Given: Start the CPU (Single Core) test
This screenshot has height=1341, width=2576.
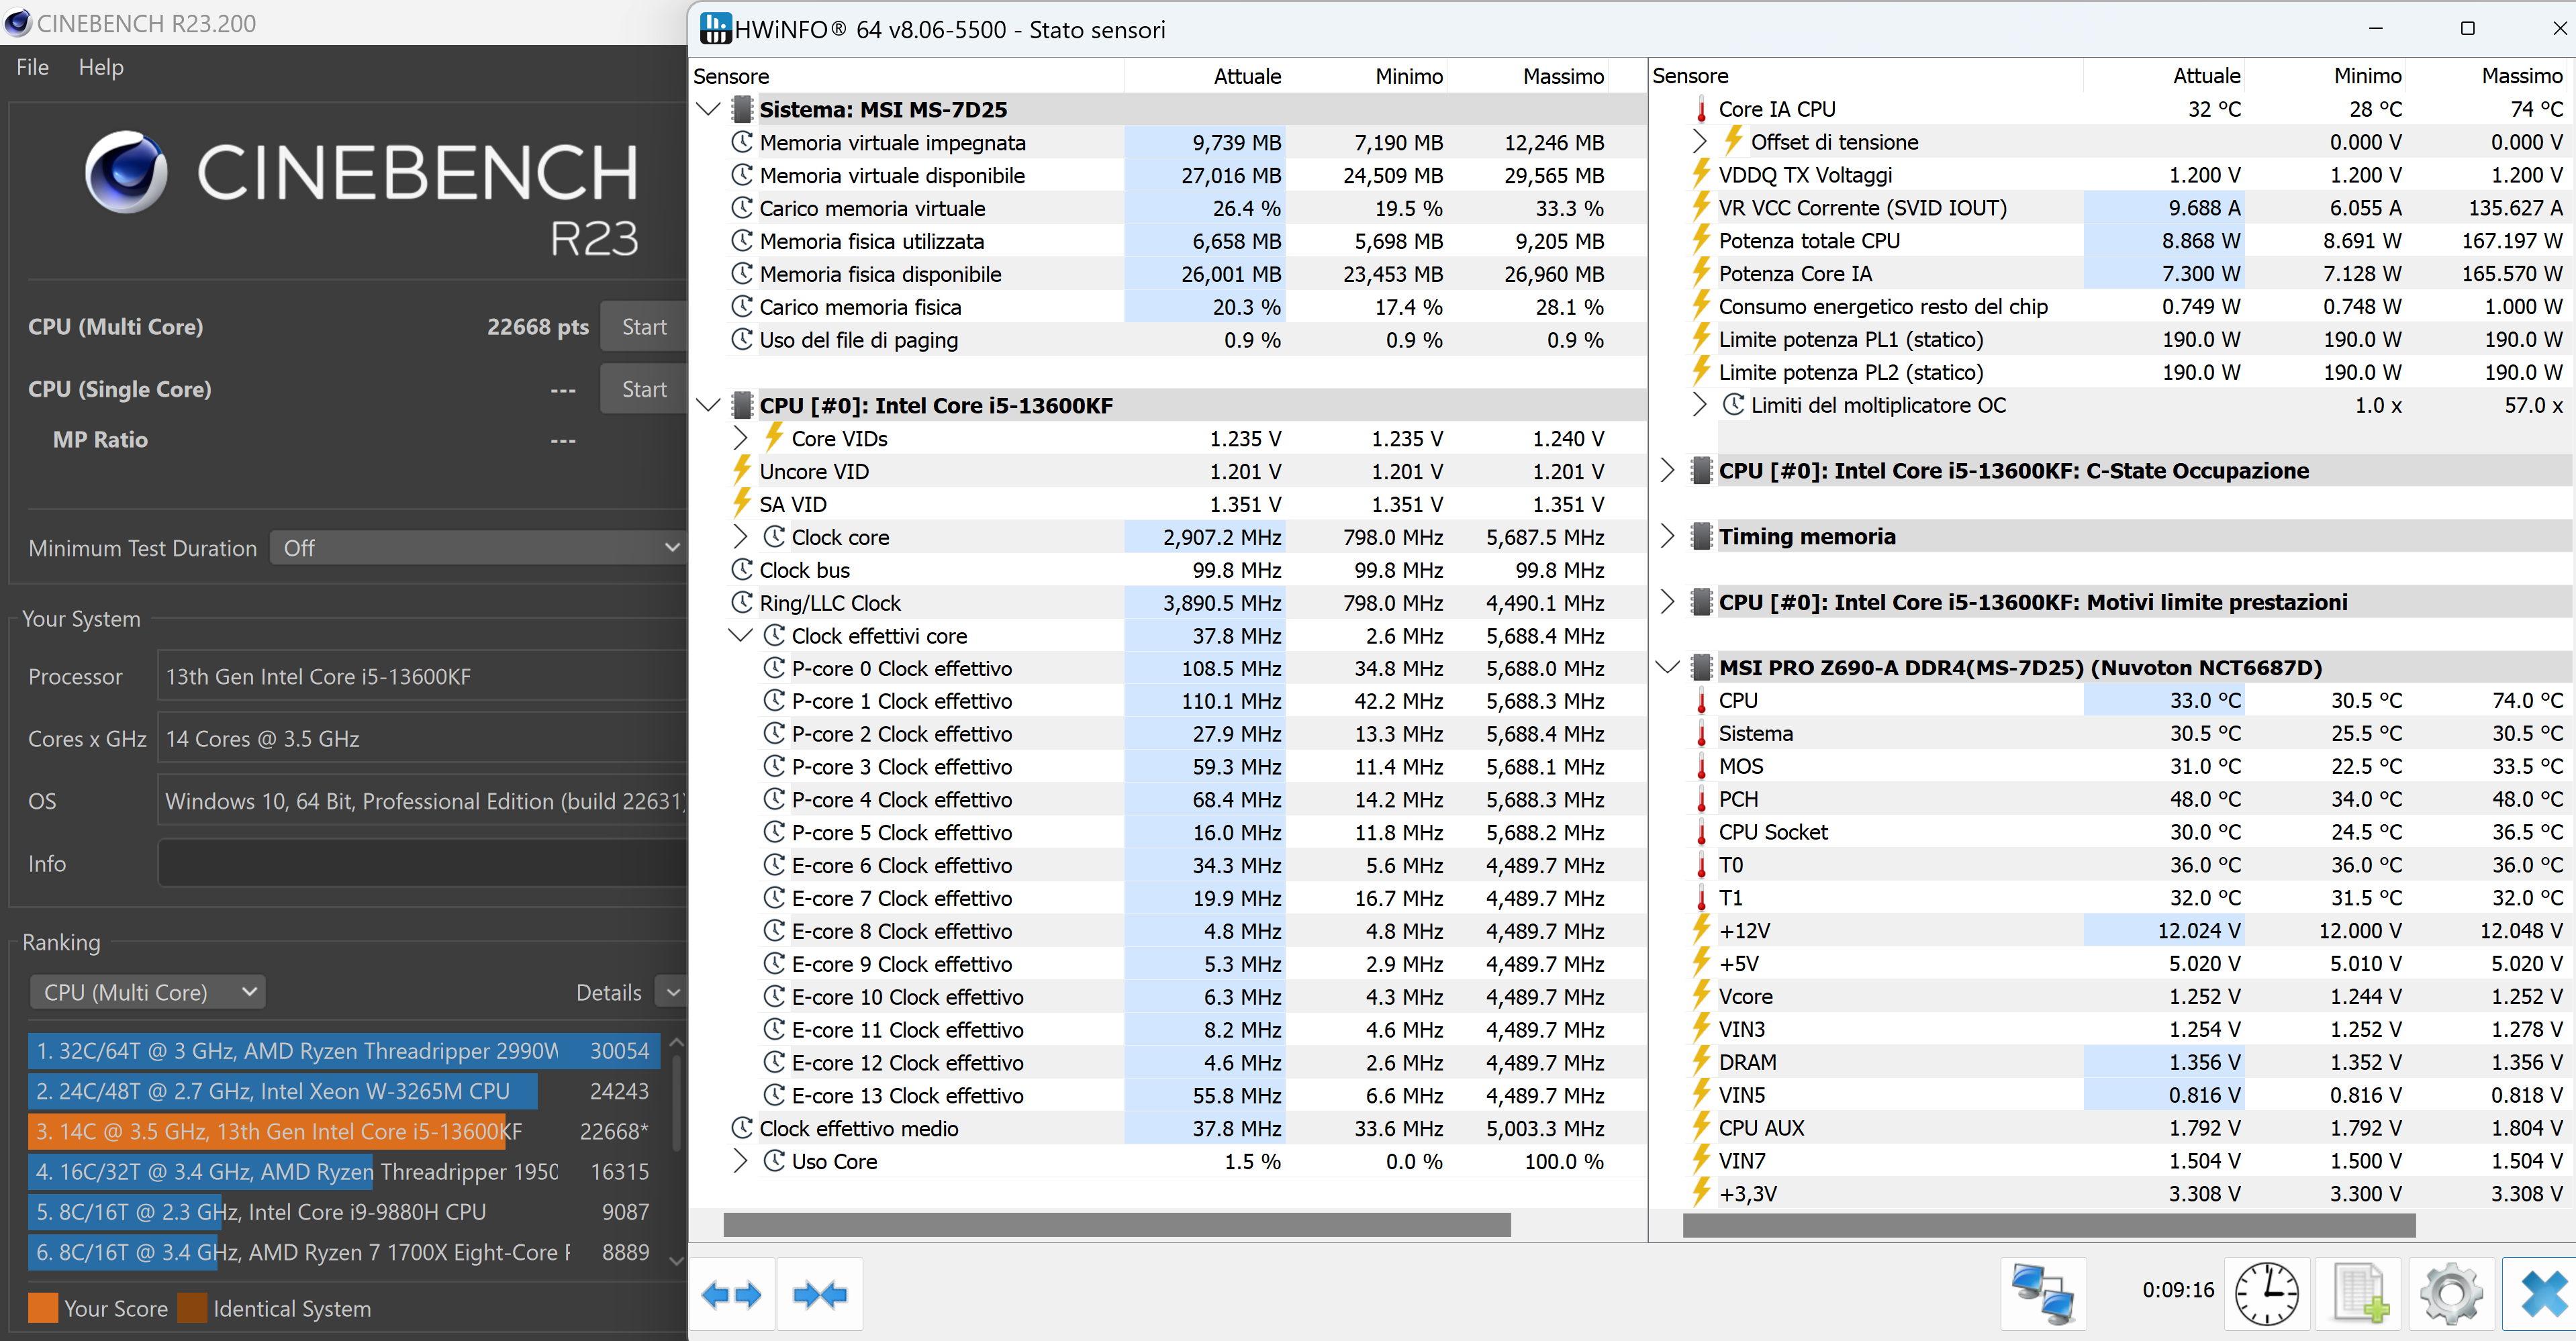Looking at the screenshot, I should [643, 389].
